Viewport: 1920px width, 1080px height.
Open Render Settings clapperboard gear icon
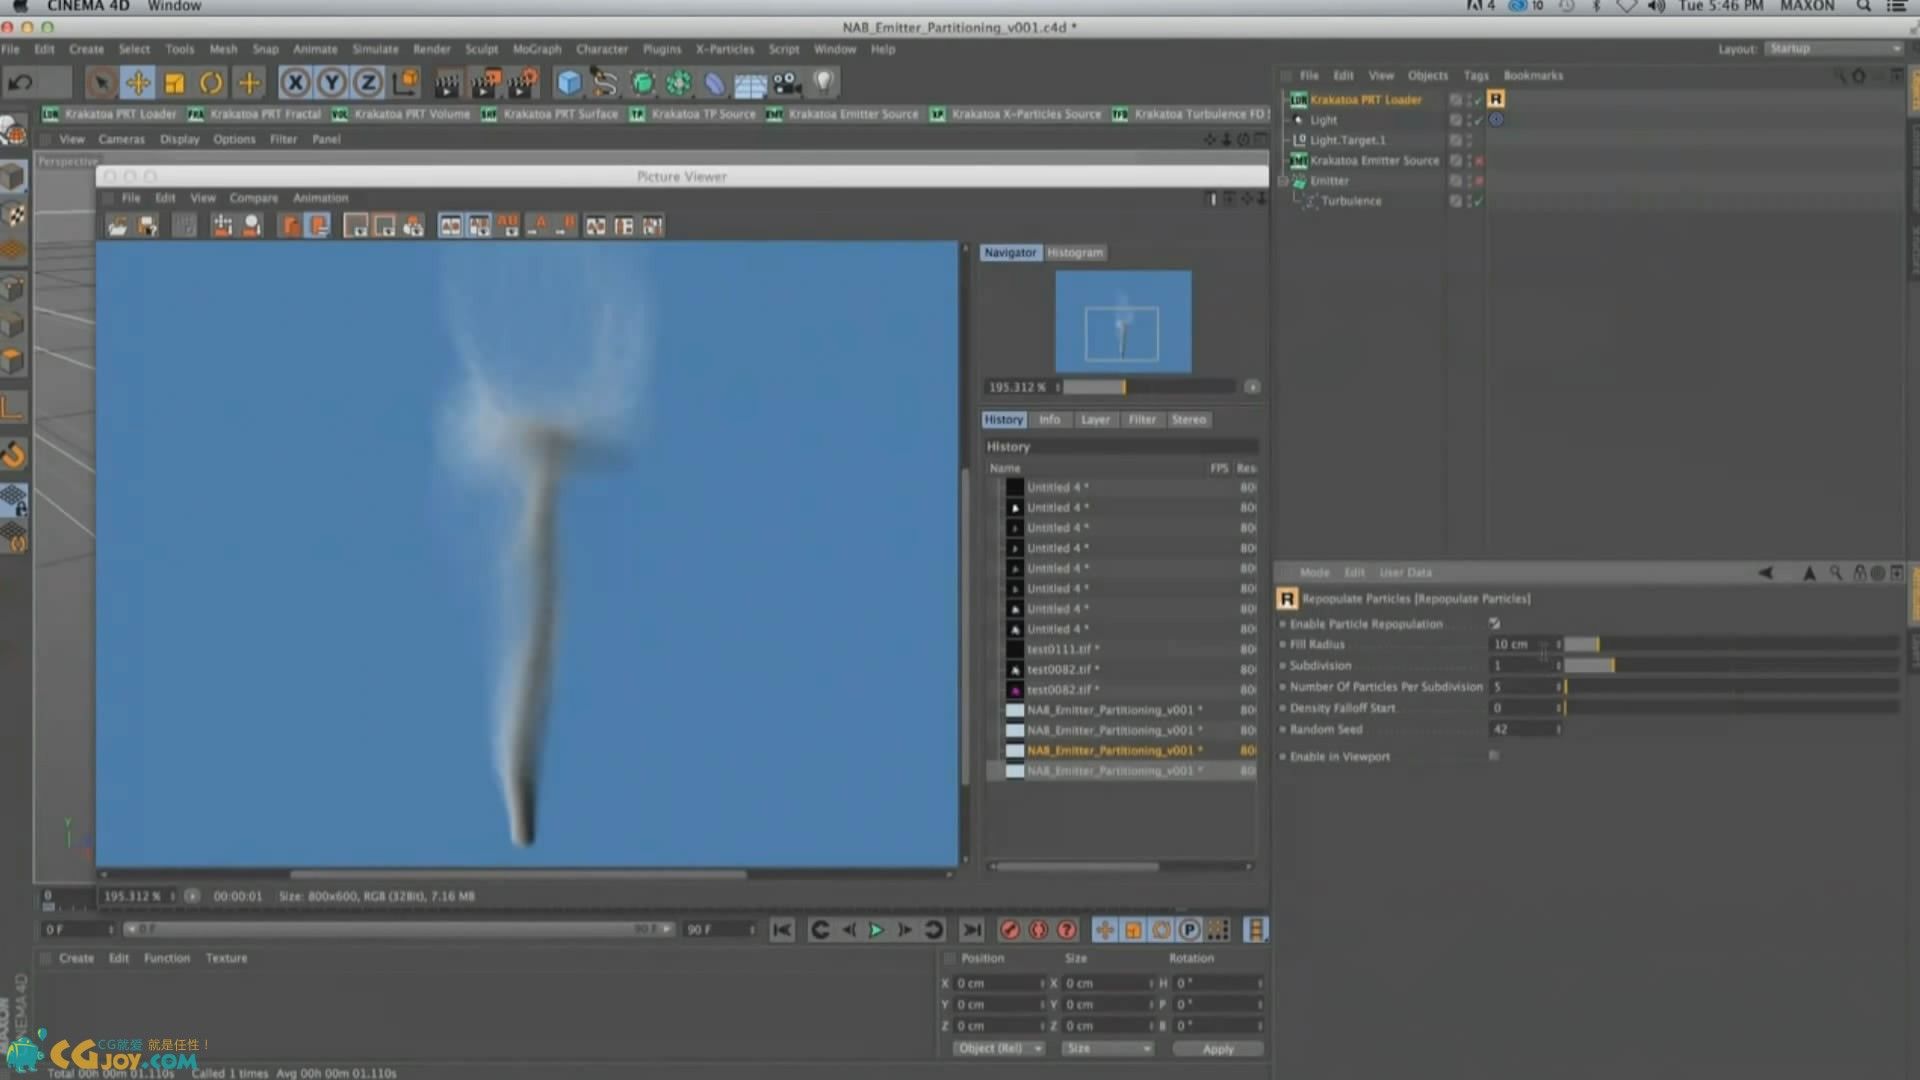[x=522, y=83]
